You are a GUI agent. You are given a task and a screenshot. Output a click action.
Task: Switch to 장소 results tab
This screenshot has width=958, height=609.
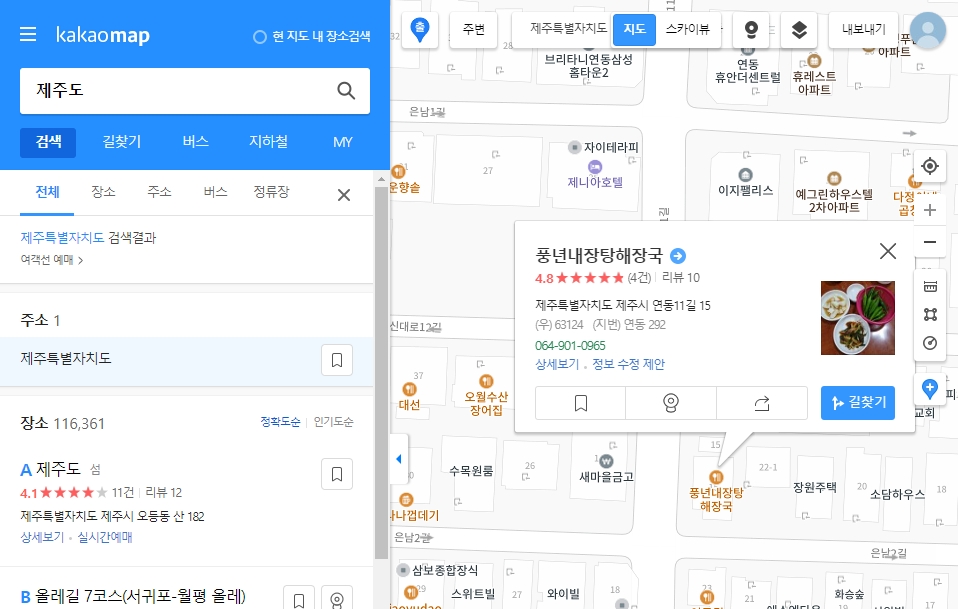[103, 192]
